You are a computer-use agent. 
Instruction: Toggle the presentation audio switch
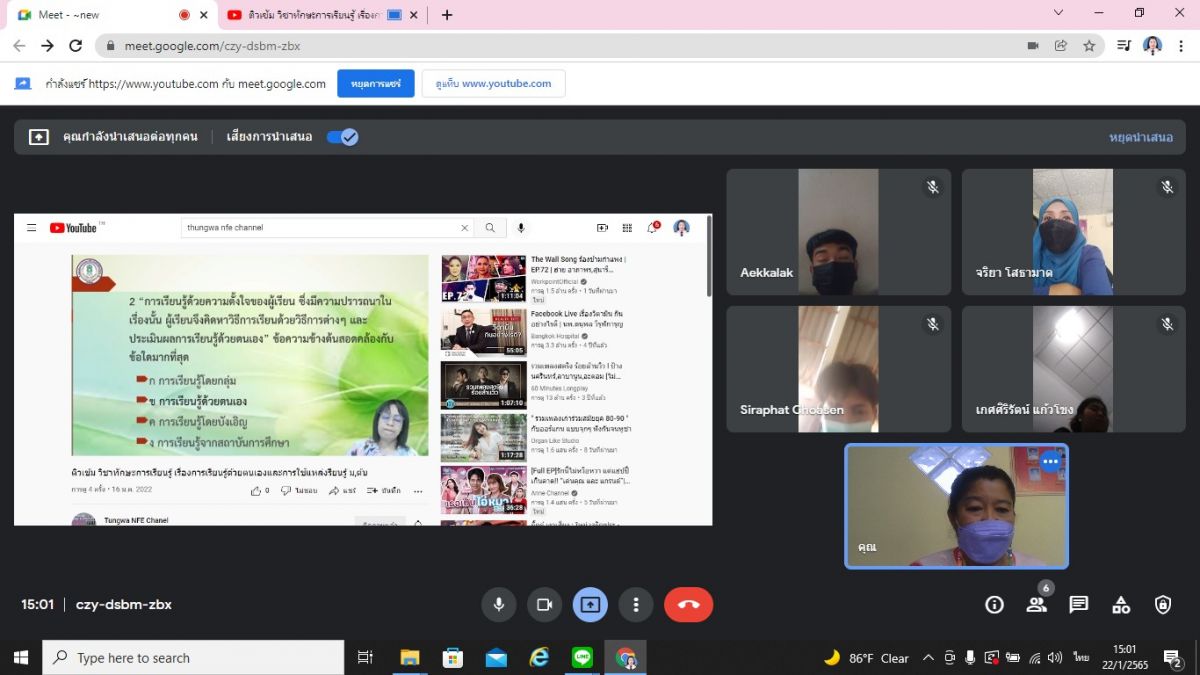point(342,137)
